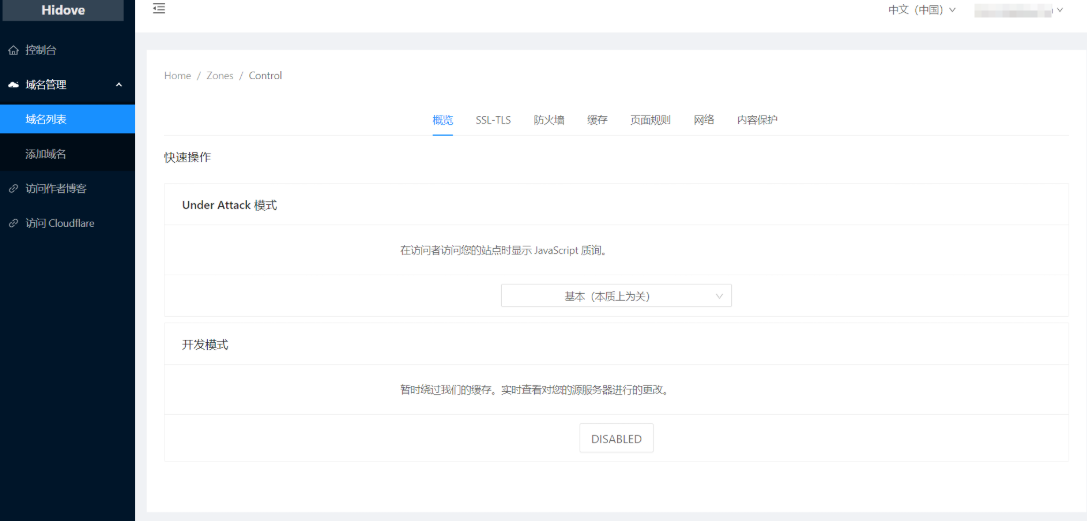The width and height of the screenshot is (1087, 521).
Task: Click the link icon beside 访问 Cloudflare
Action: [13, 224]
